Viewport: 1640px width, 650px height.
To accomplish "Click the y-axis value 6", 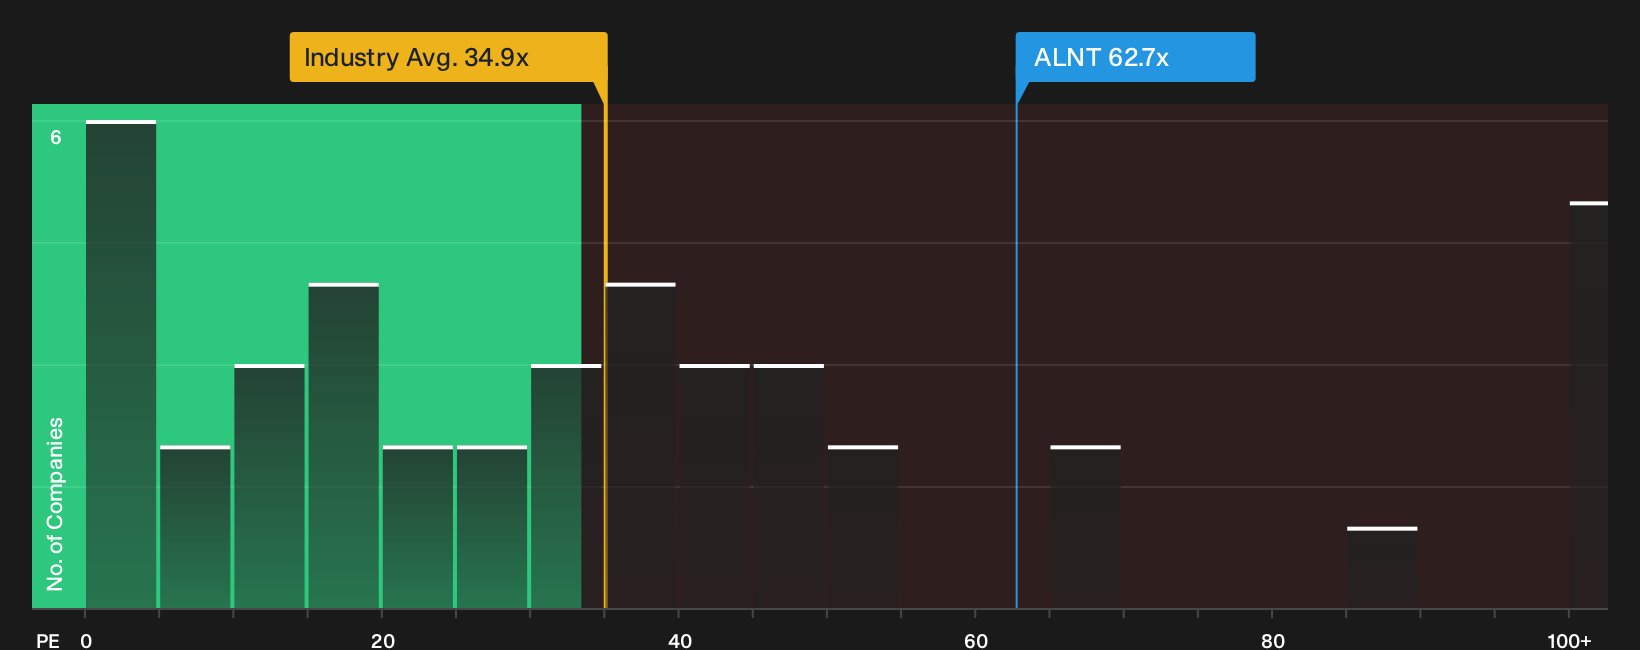I will [56, 137].
